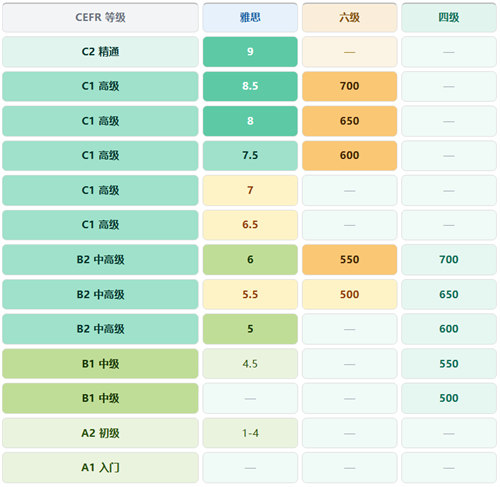The height and width of the screenshot is (487, 500).
Task: Click "B2 中高级" in the 雅思 6 row
Action: tap(100, 260)
